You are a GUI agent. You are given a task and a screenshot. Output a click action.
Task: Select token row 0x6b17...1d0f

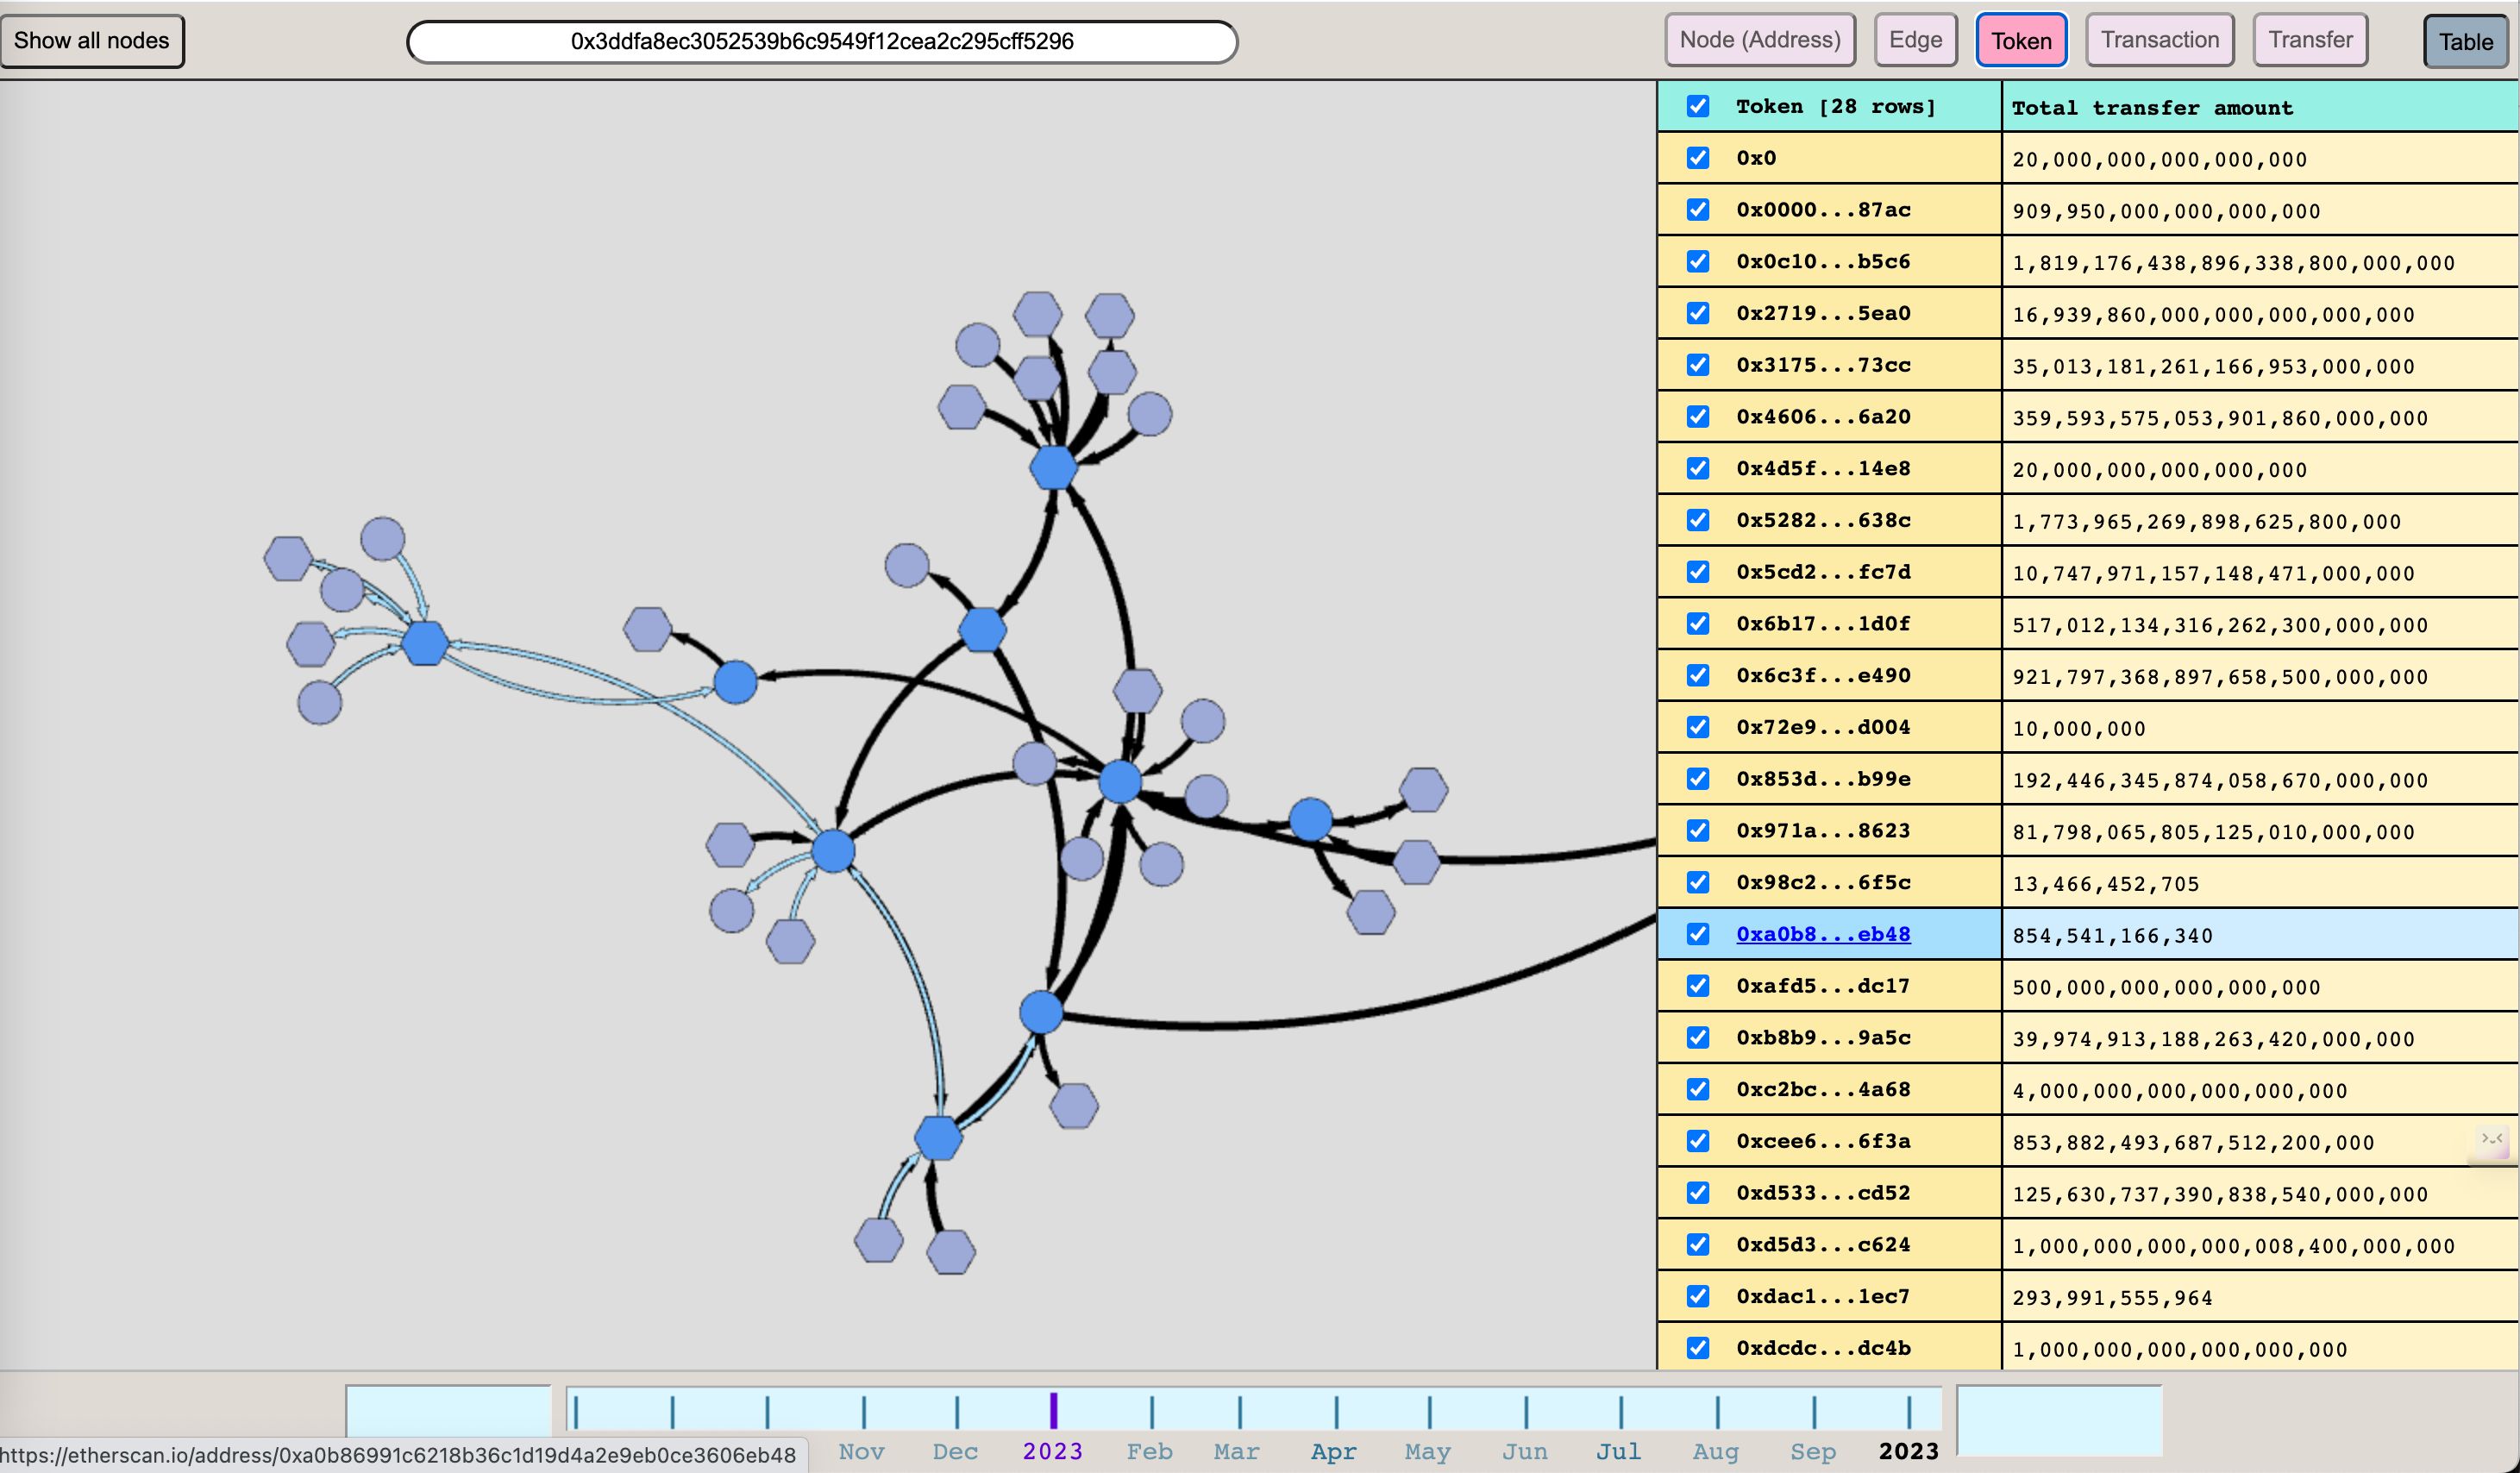tap(2088, 624)
